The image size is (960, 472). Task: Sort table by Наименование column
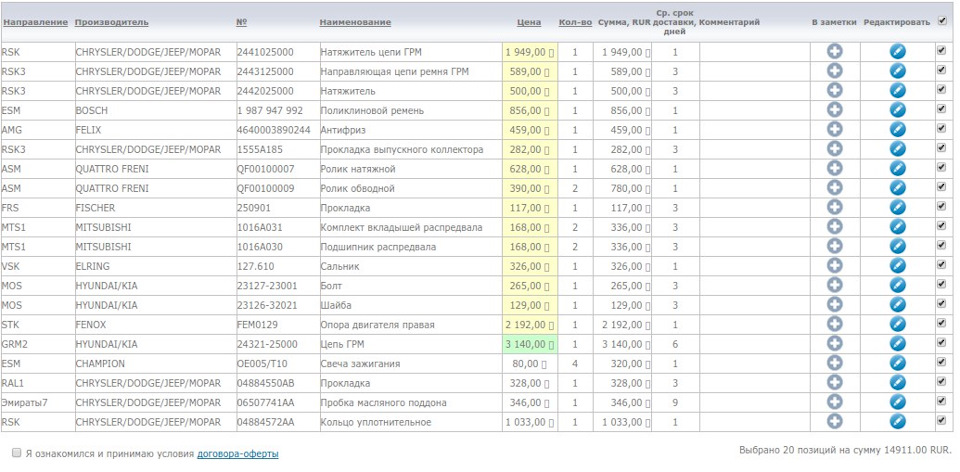tap(355, 22)
